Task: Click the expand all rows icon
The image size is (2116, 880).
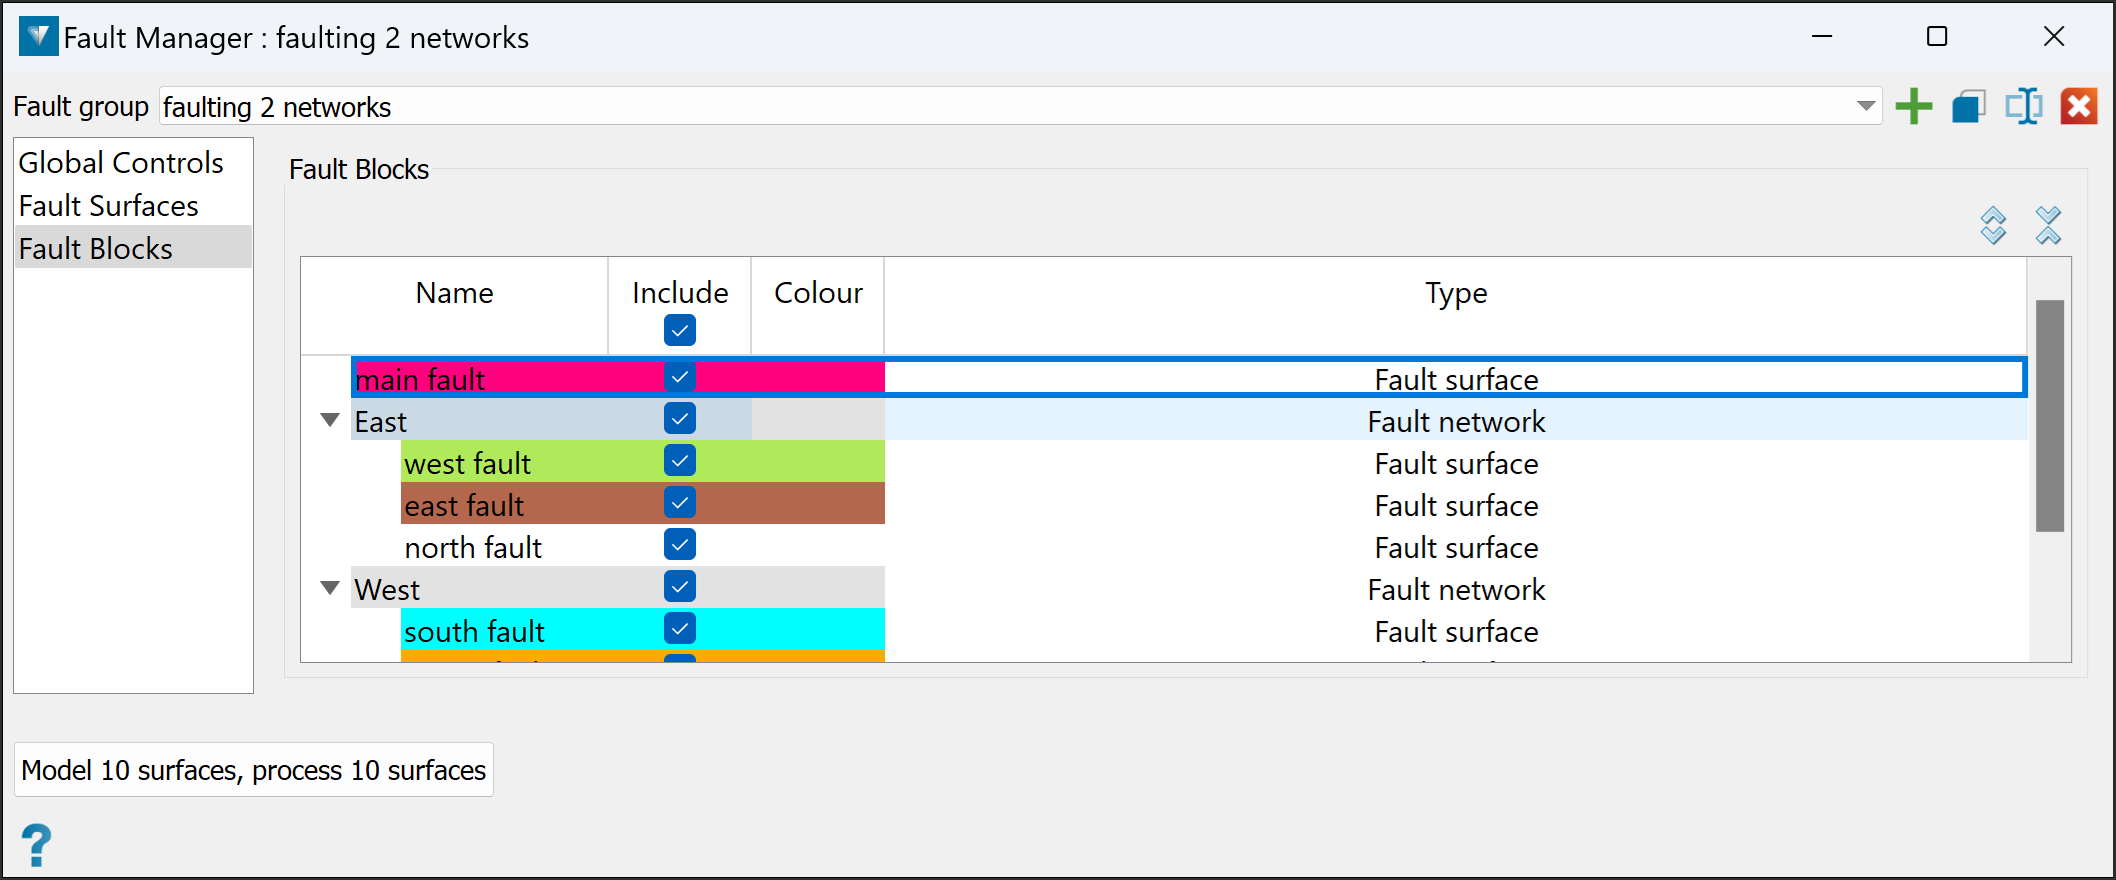Action: (1993, 226)
